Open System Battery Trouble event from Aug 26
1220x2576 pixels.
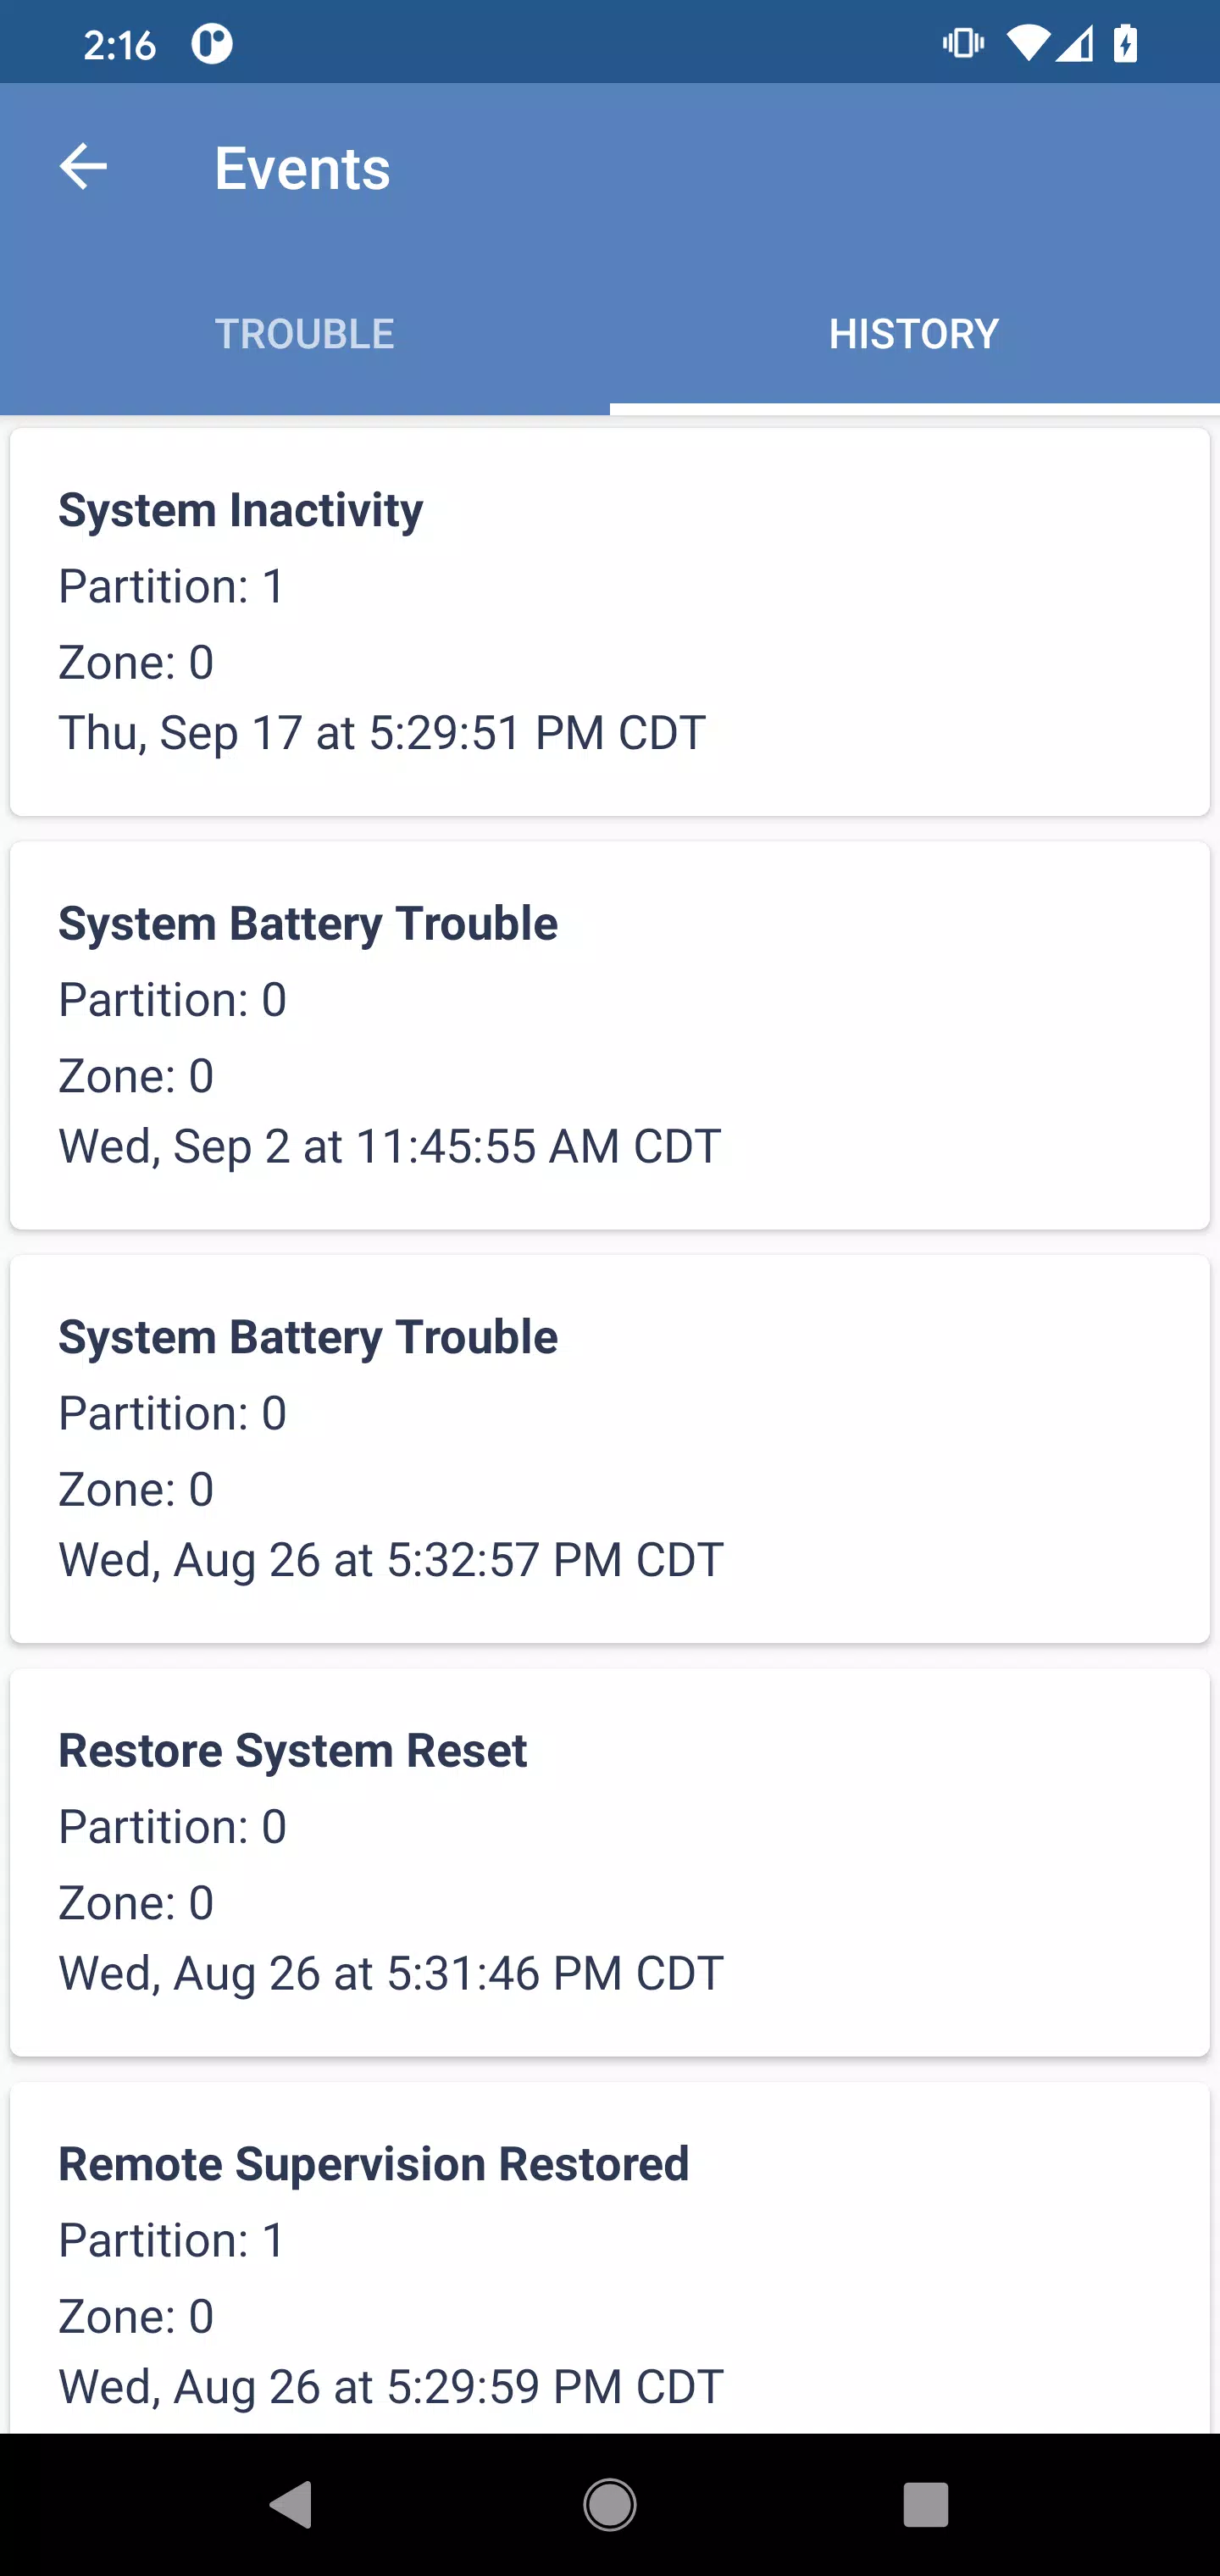coord(610,1449)
